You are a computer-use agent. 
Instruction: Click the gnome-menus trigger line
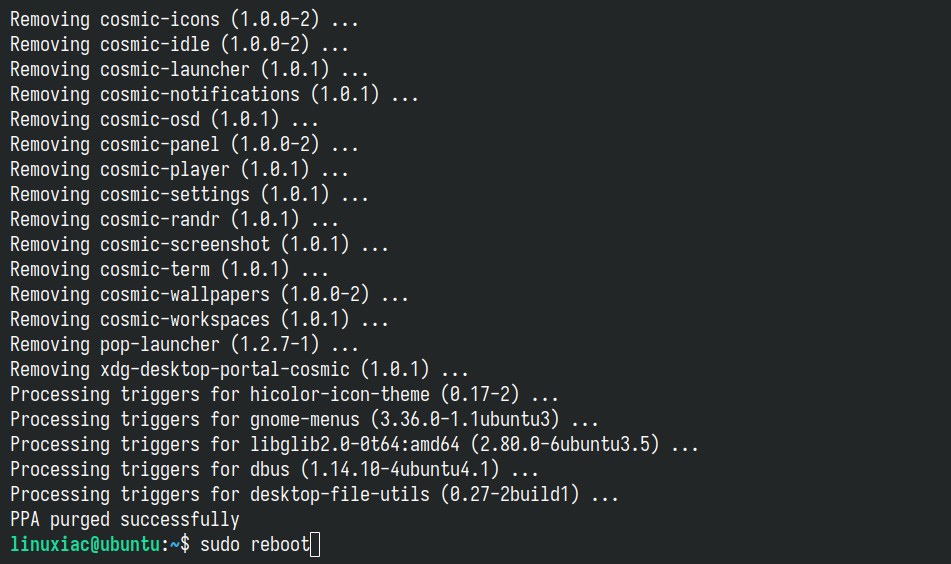click(305, 420)
